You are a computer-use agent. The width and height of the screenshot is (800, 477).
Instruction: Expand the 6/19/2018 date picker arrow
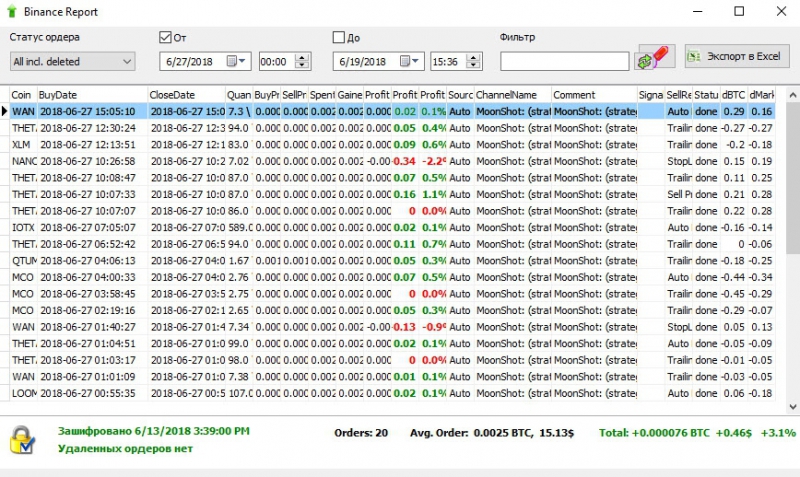click(x=416, y=61)
